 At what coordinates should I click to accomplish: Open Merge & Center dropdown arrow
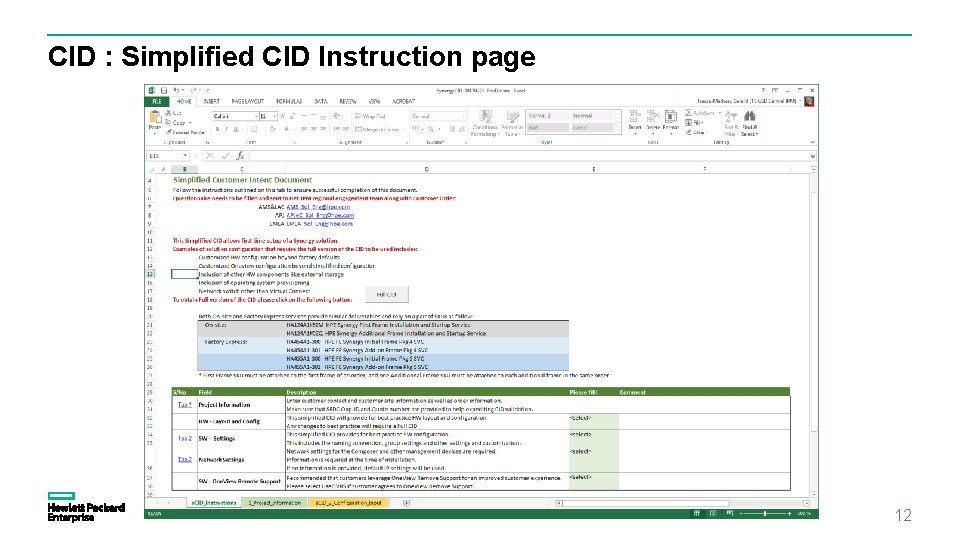tap(402, 129)
